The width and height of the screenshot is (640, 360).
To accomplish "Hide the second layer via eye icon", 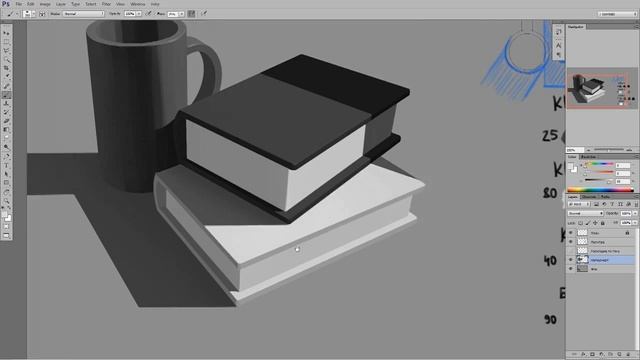I will (x=571, y=242).
